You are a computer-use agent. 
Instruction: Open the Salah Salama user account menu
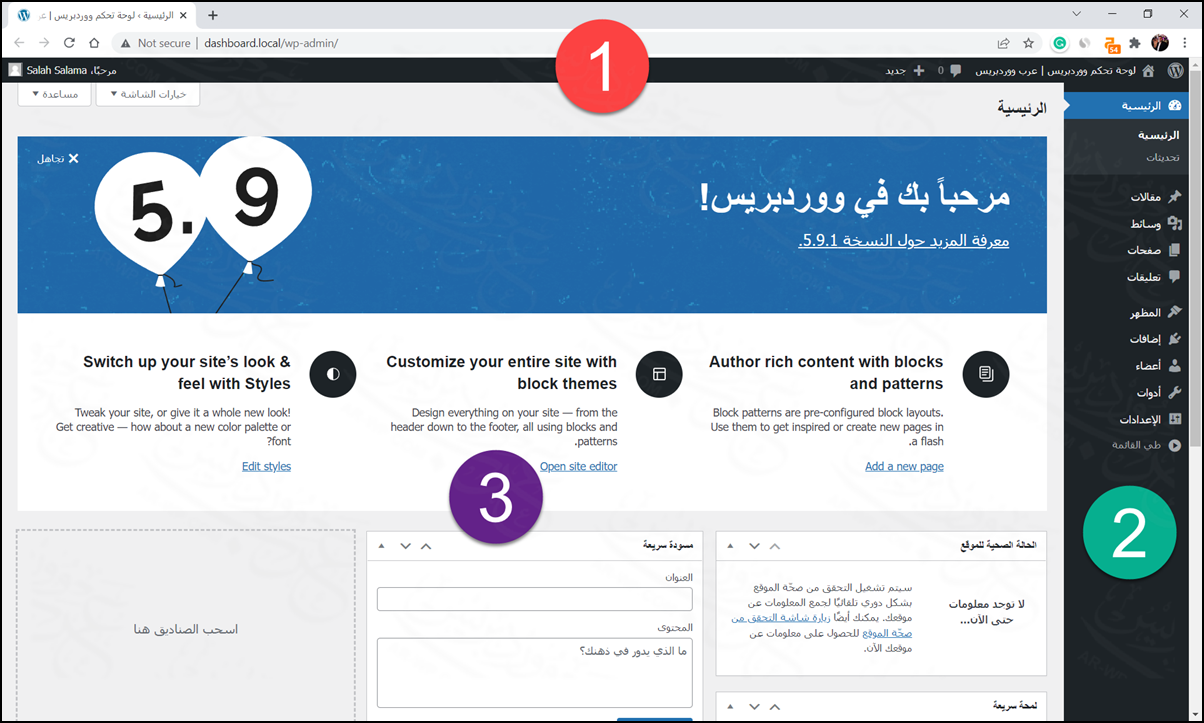(x=63, y=70)
